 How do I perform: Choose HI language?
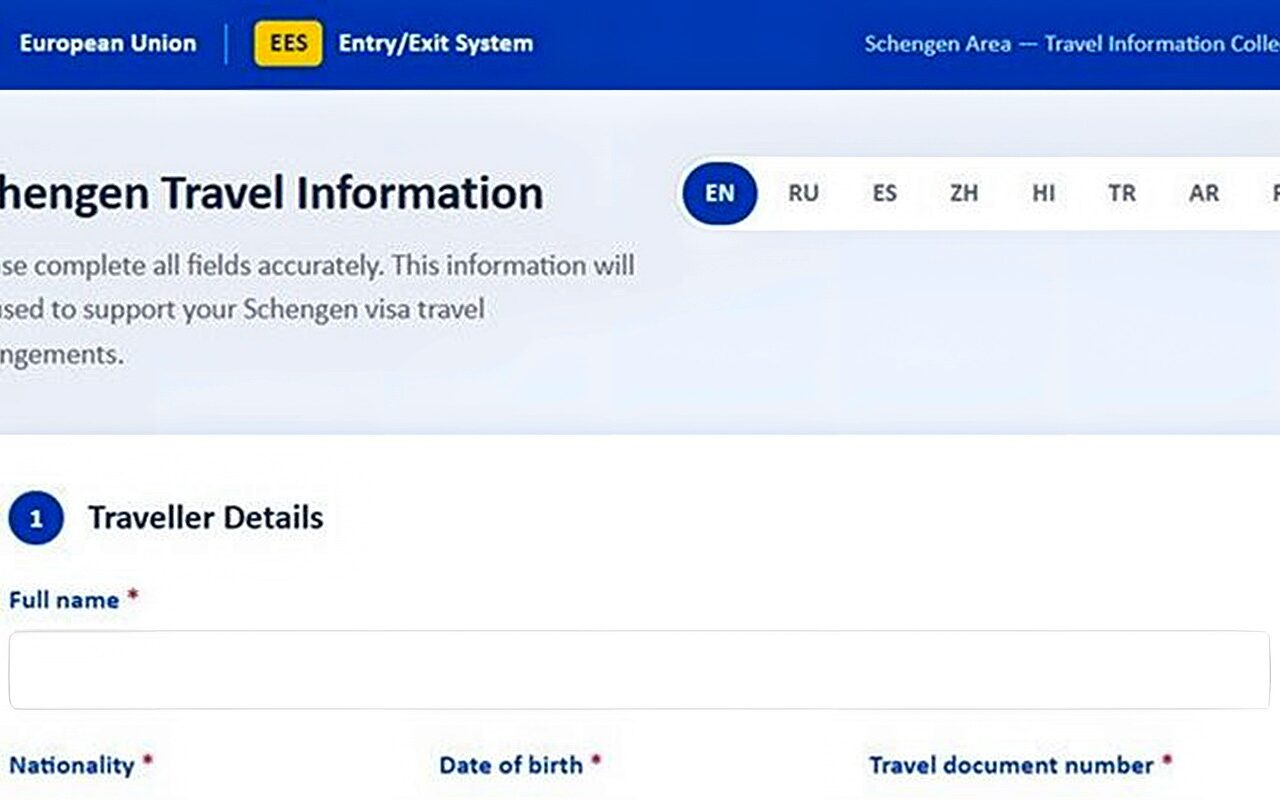tap(1043, 193)
